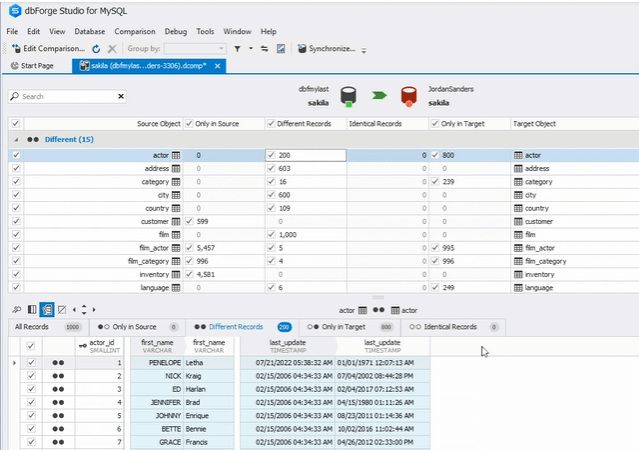The image size is (639, 450).
Task: Toggle the Only in Target header checkbox
Action: 435,123
